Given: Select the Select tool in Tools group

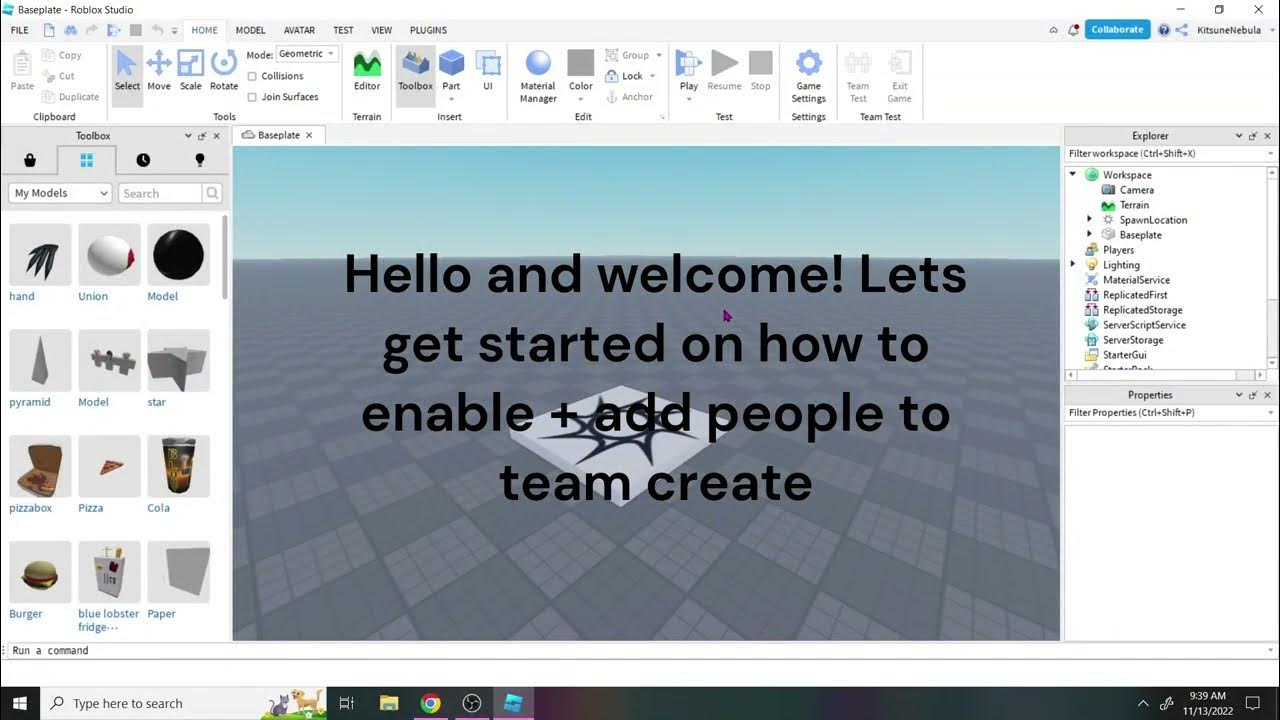Looking at the screenshot, I should pyautogui.click(x=127, y=70).
